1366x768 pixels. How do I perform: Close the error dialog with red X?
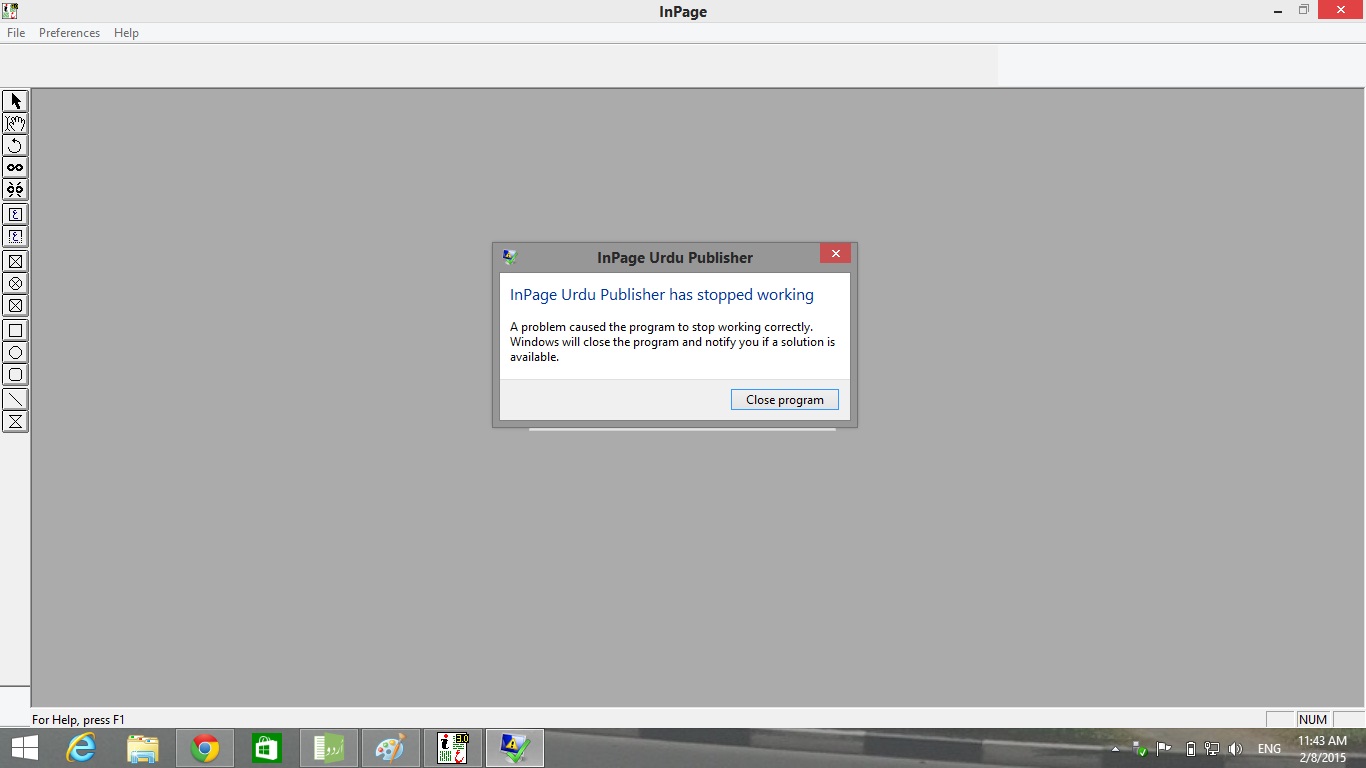click(835, 254)
